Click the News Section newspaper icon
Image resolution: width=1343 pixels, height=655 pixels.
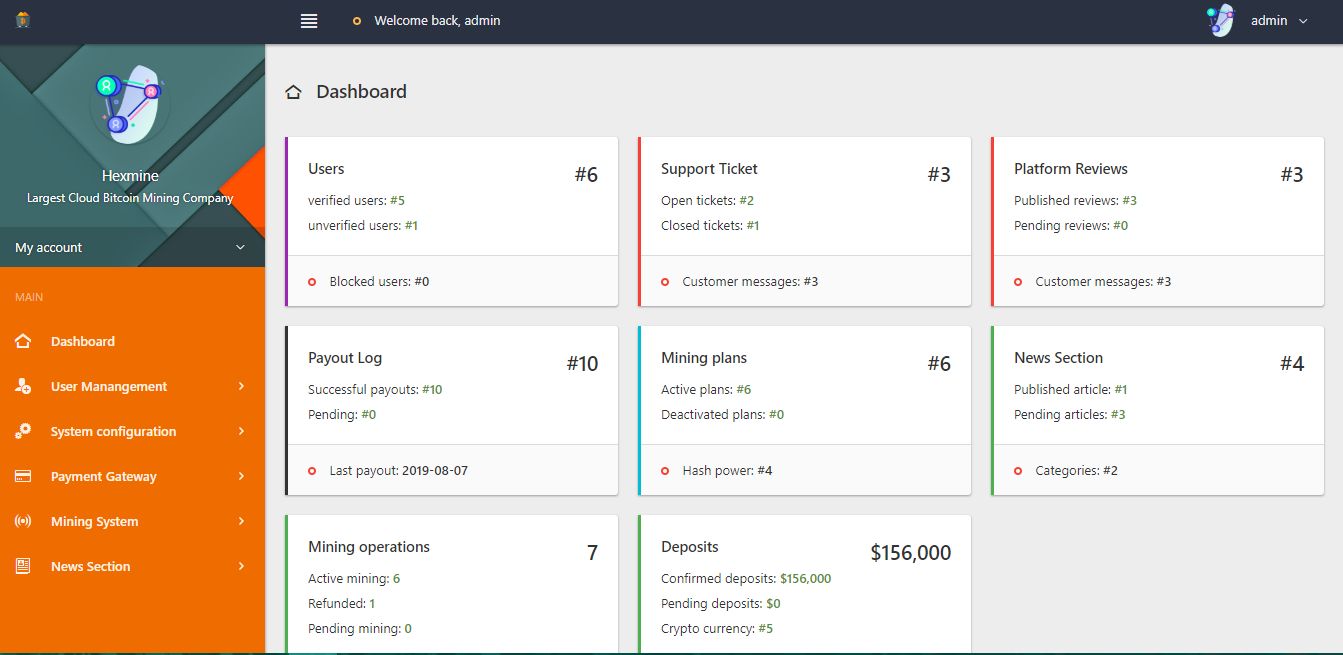23,566
